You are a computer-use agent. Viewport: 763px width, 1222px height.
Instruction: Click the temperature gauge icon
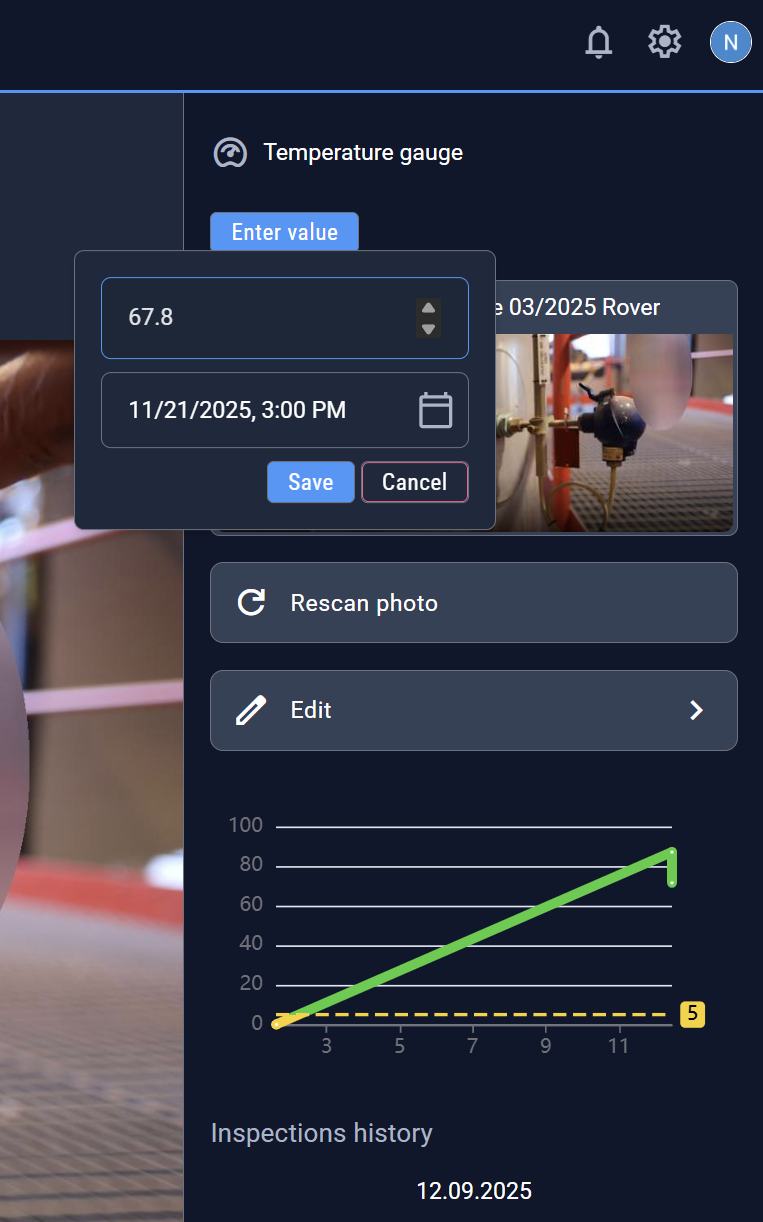point(231,153)
